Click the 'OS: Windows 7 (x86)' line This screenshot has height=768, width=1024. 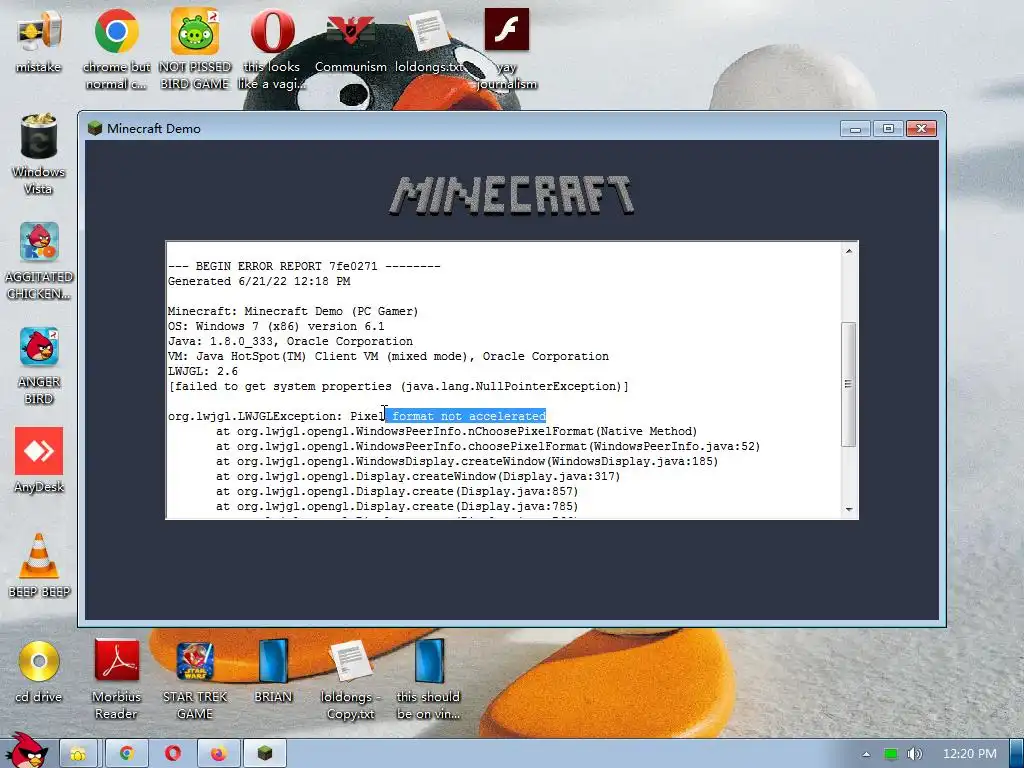click(276, 327)
